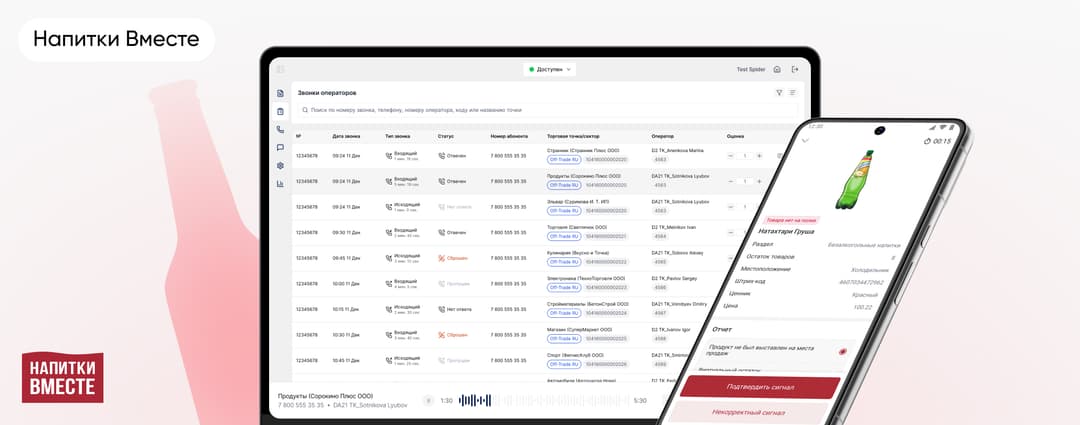Click minus rating button in Продукты Sotnikova row
This screenshot has width=1080, height=425.
click(x=730, y=181)
